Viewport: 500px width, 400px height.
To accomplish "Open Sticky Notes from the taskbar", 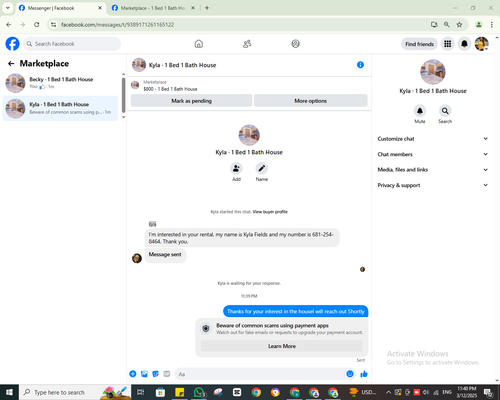I will pyautogui.click(x=180, y=392).
